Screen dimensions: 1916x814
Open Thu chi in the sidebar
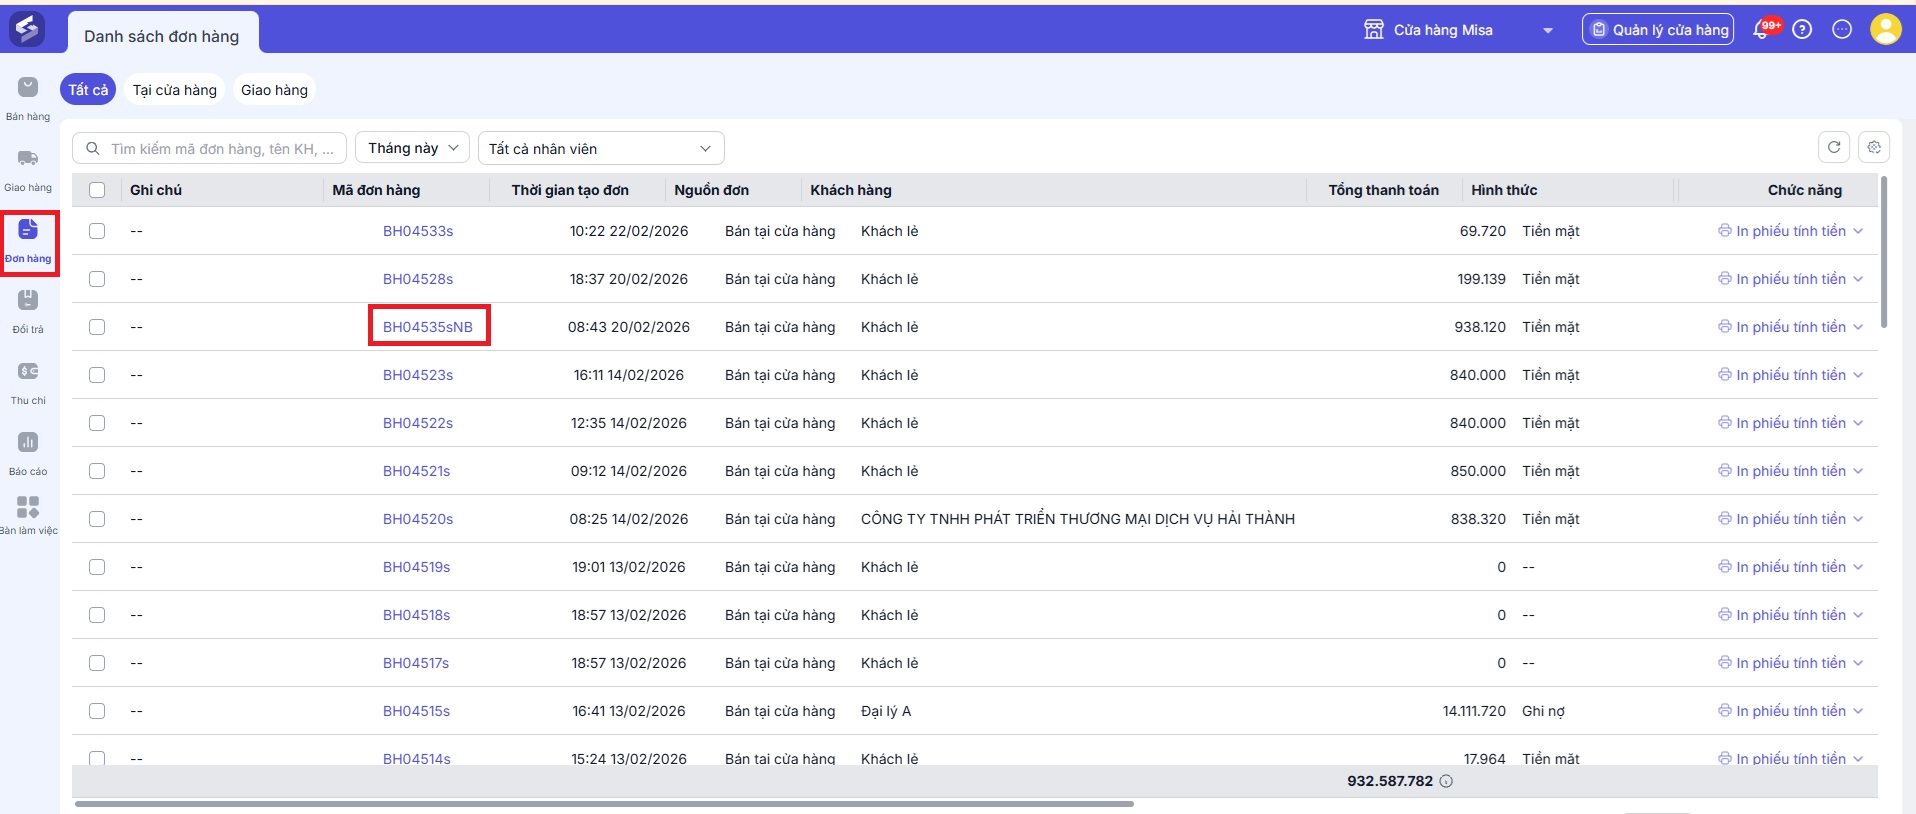point(28,381)
